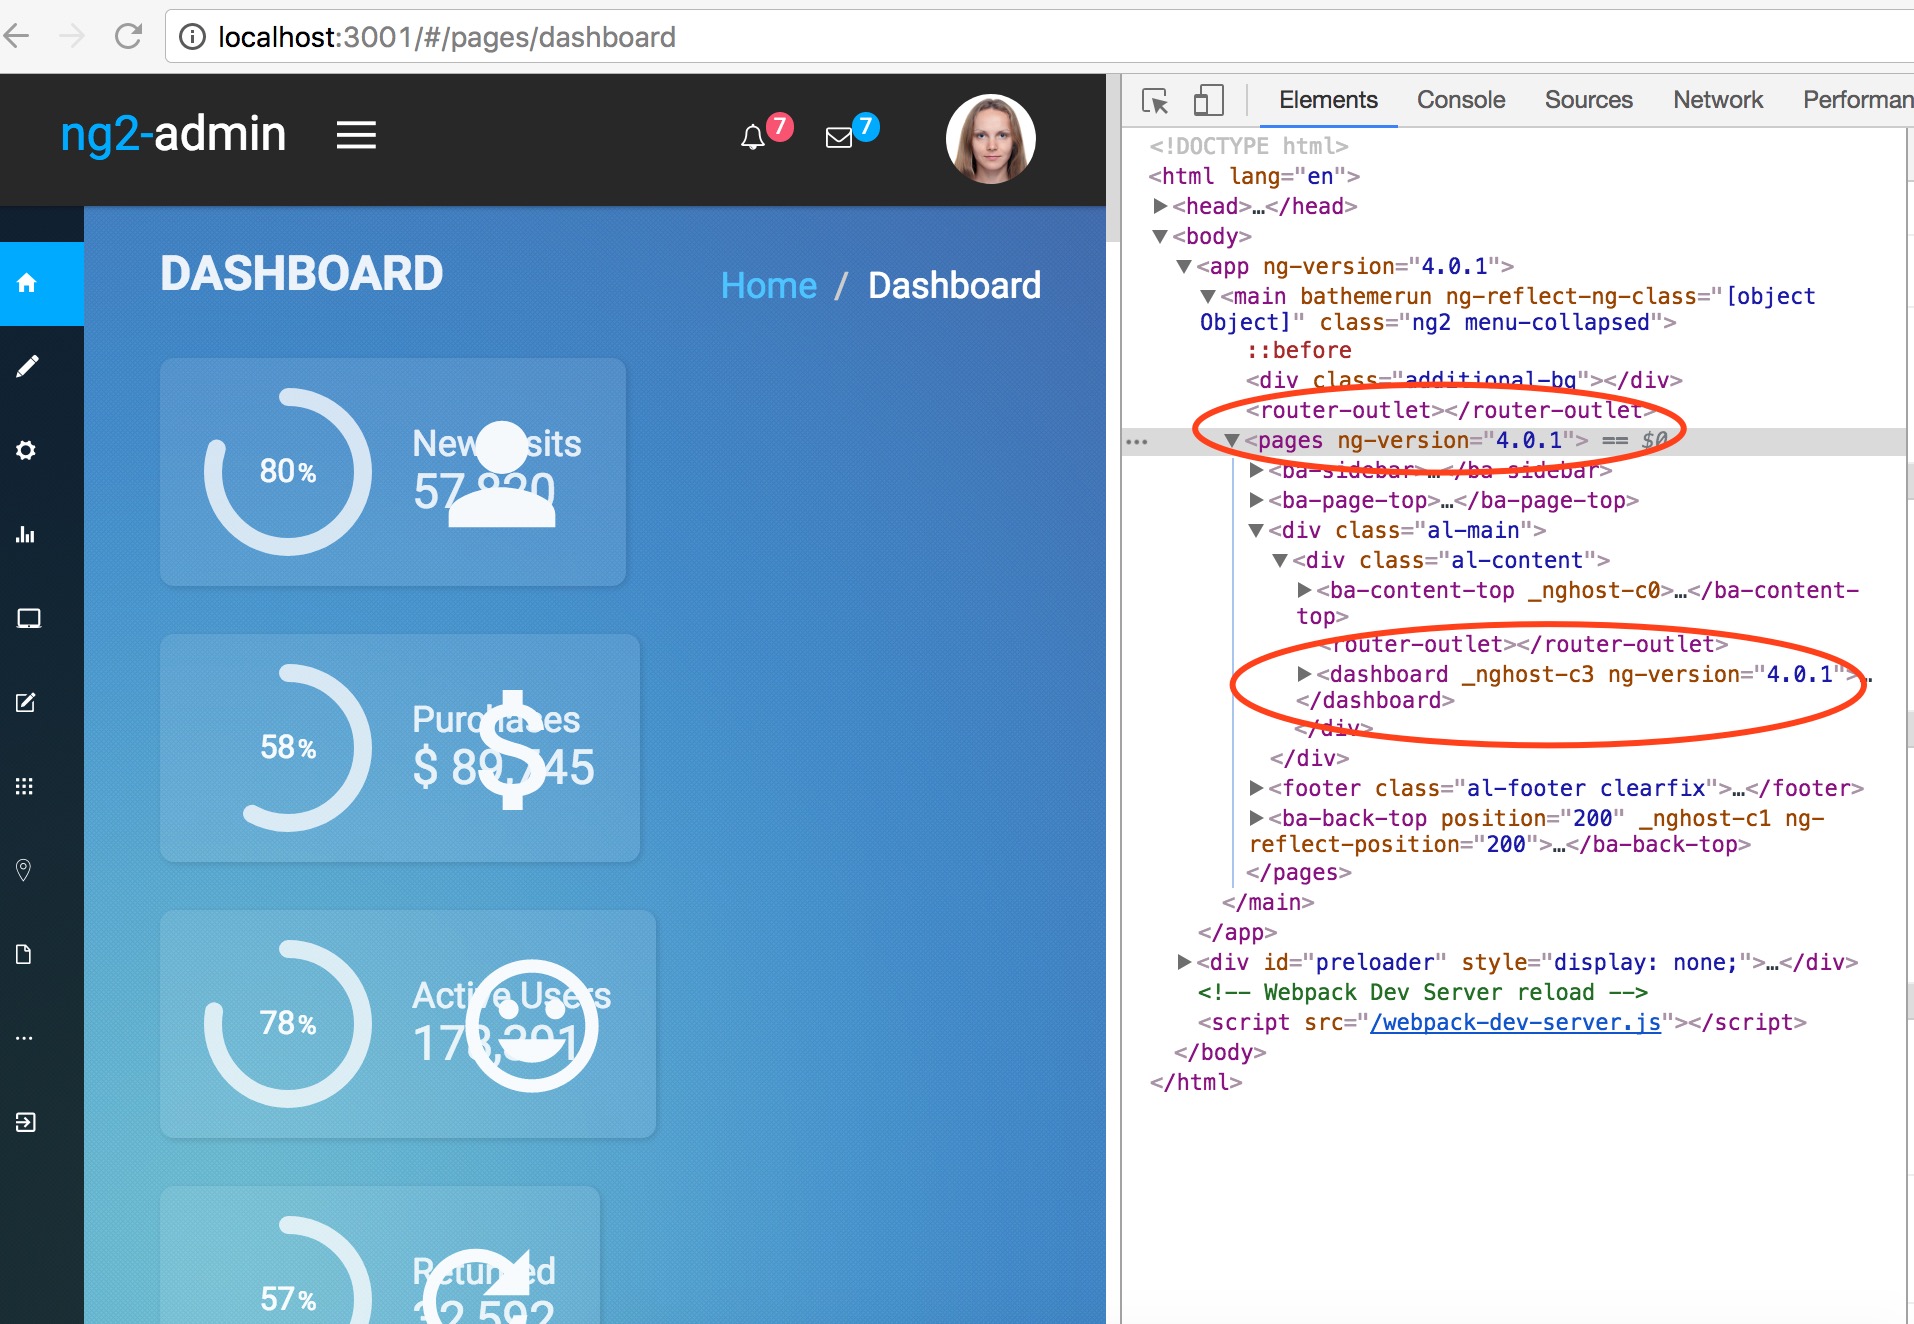Viewport: 1914px width, 1324px height.
Task: Click the browser back arrow
Action: click(17, 37)
